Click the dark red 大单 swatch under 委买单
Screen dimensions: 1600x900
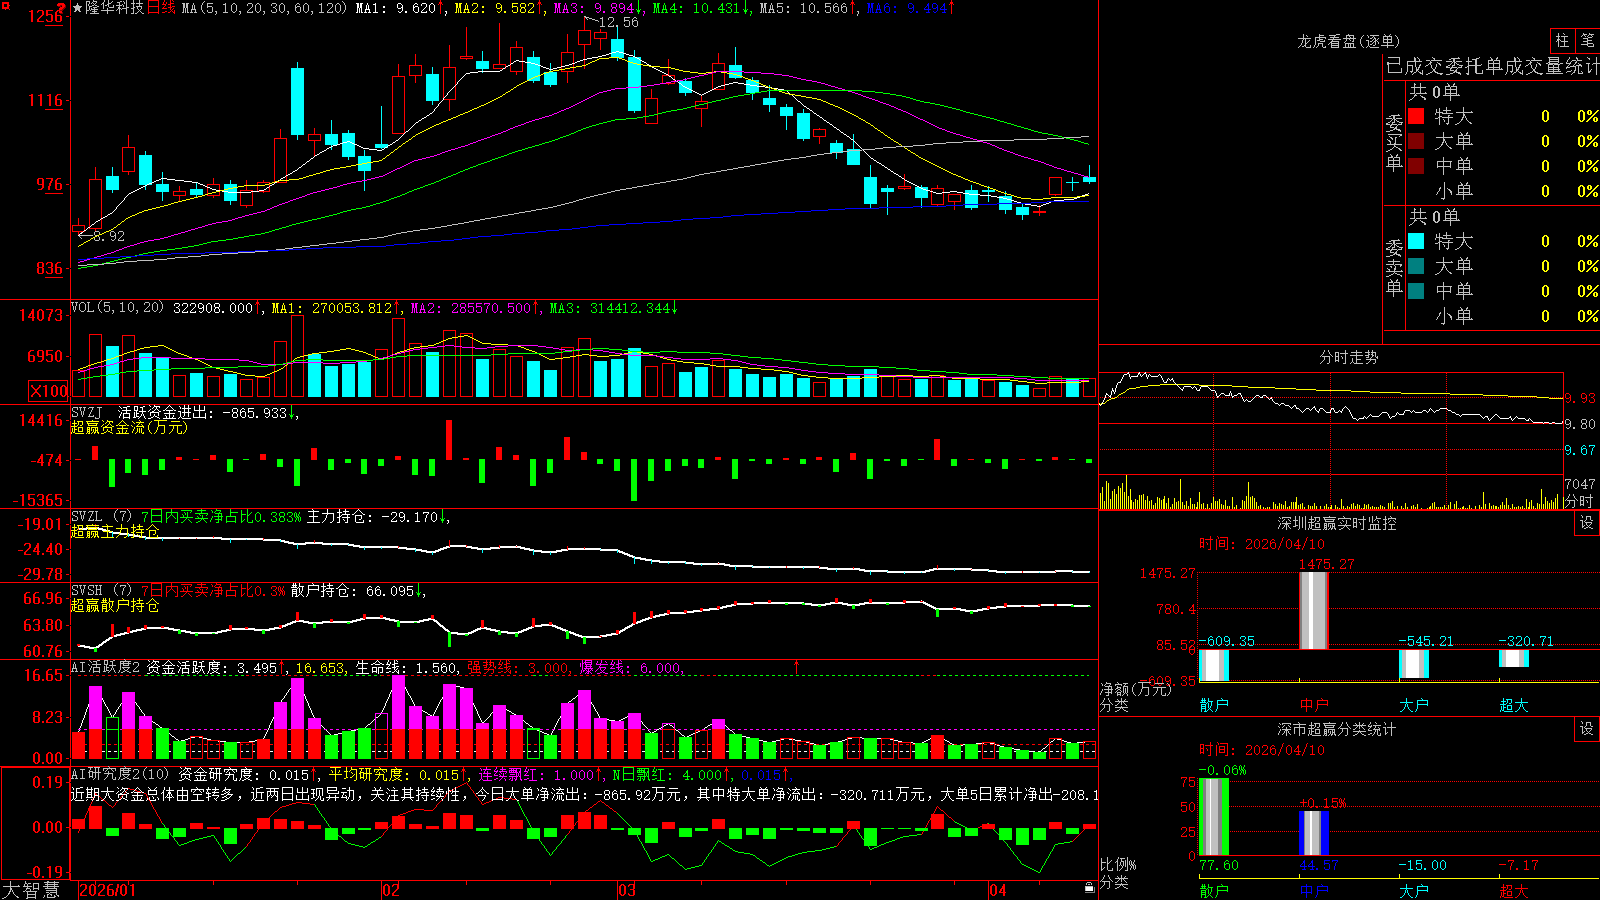tap(1416, 141)
